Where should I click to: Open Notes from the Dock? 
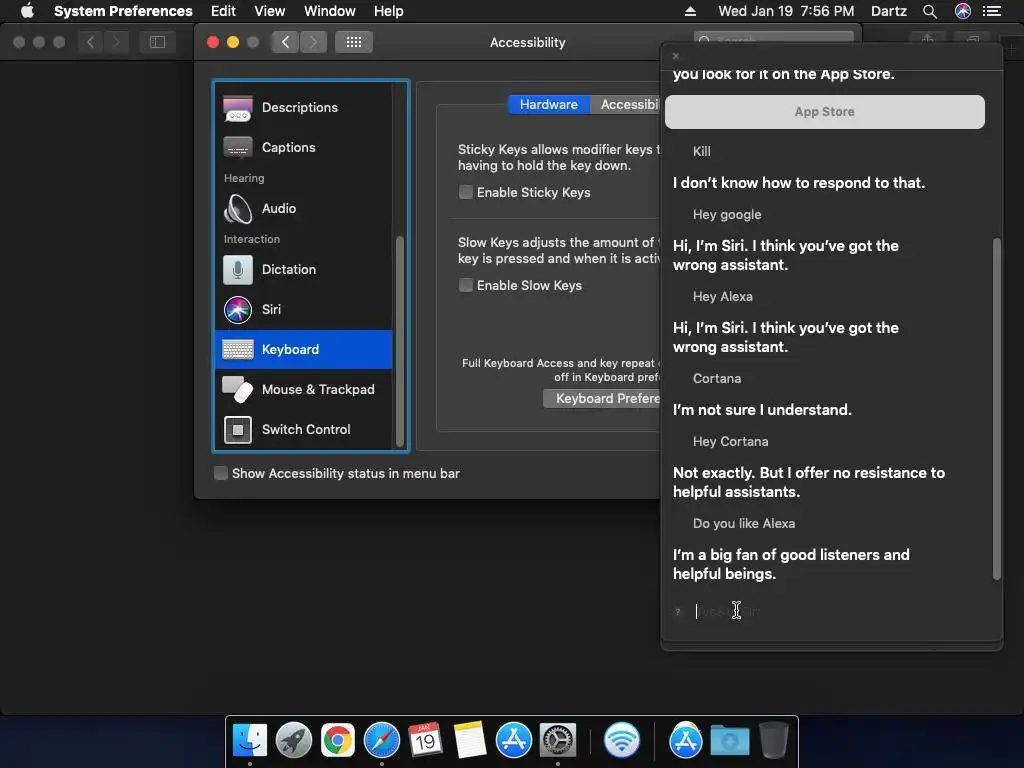(x=470, y=740)
